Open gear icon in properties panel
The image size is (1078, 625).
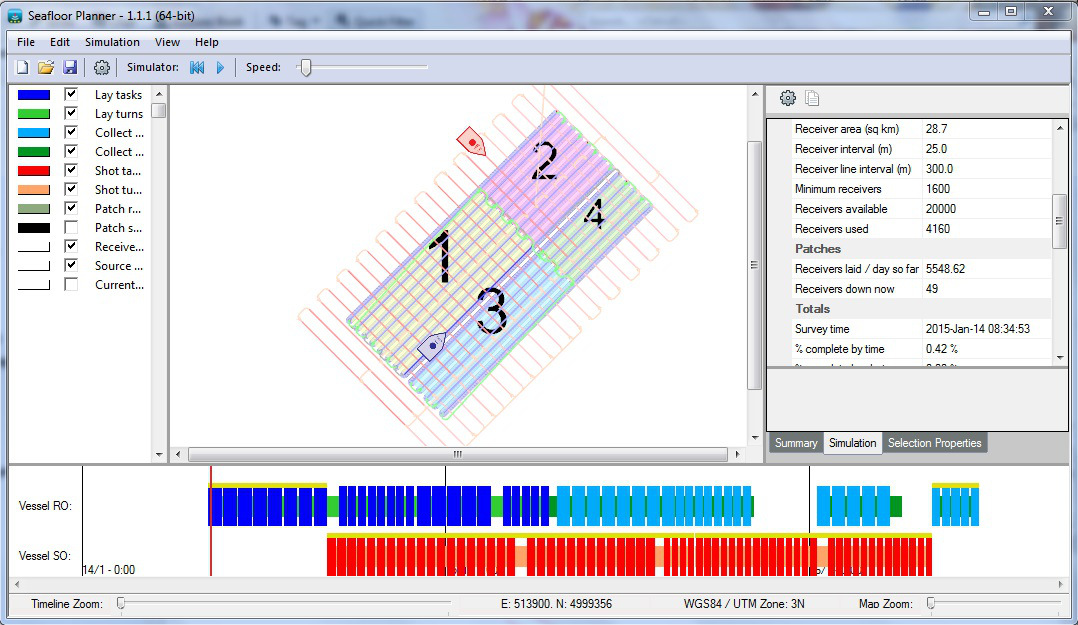788,98
